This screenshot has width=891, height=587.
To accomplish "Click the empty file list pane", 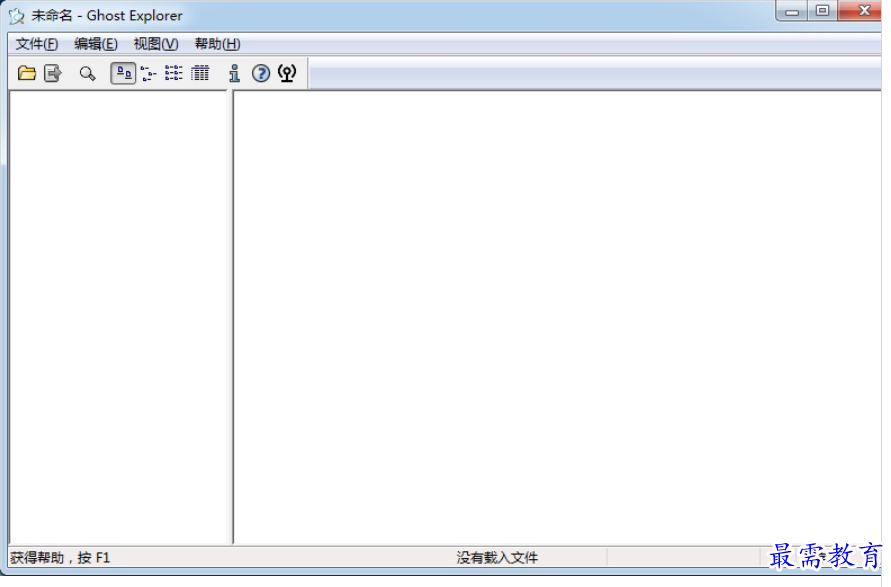I will click(x=557, y=317).
